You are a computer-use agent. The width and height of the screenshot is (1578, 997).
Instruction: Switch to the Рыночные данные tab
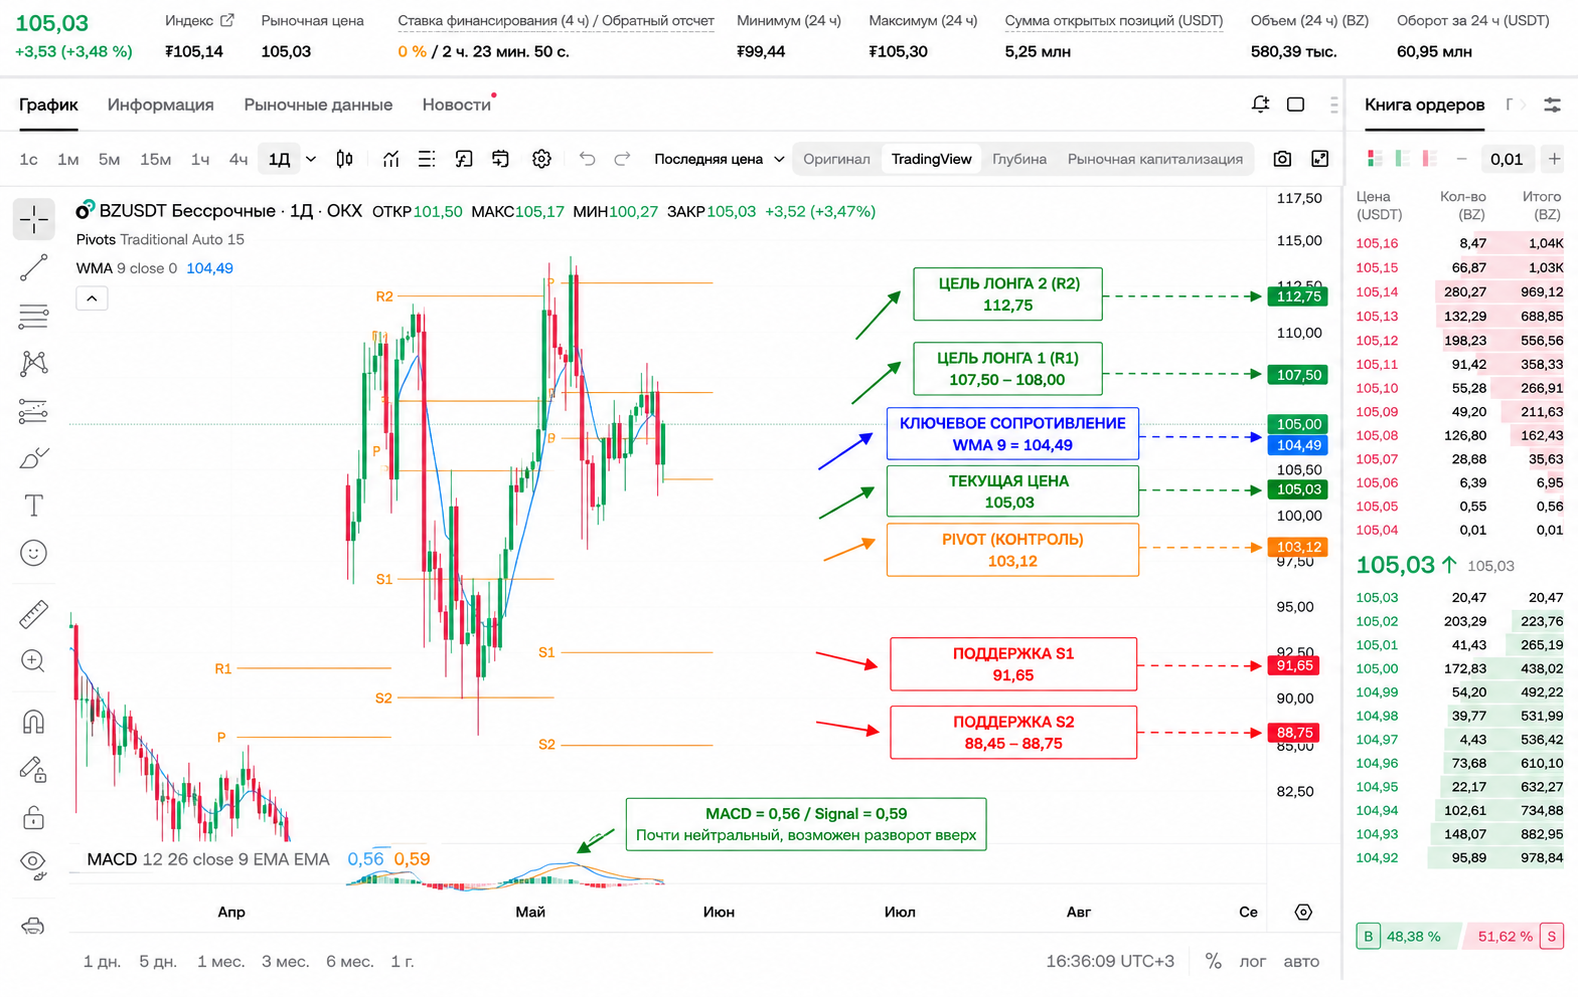coord(318,104)
